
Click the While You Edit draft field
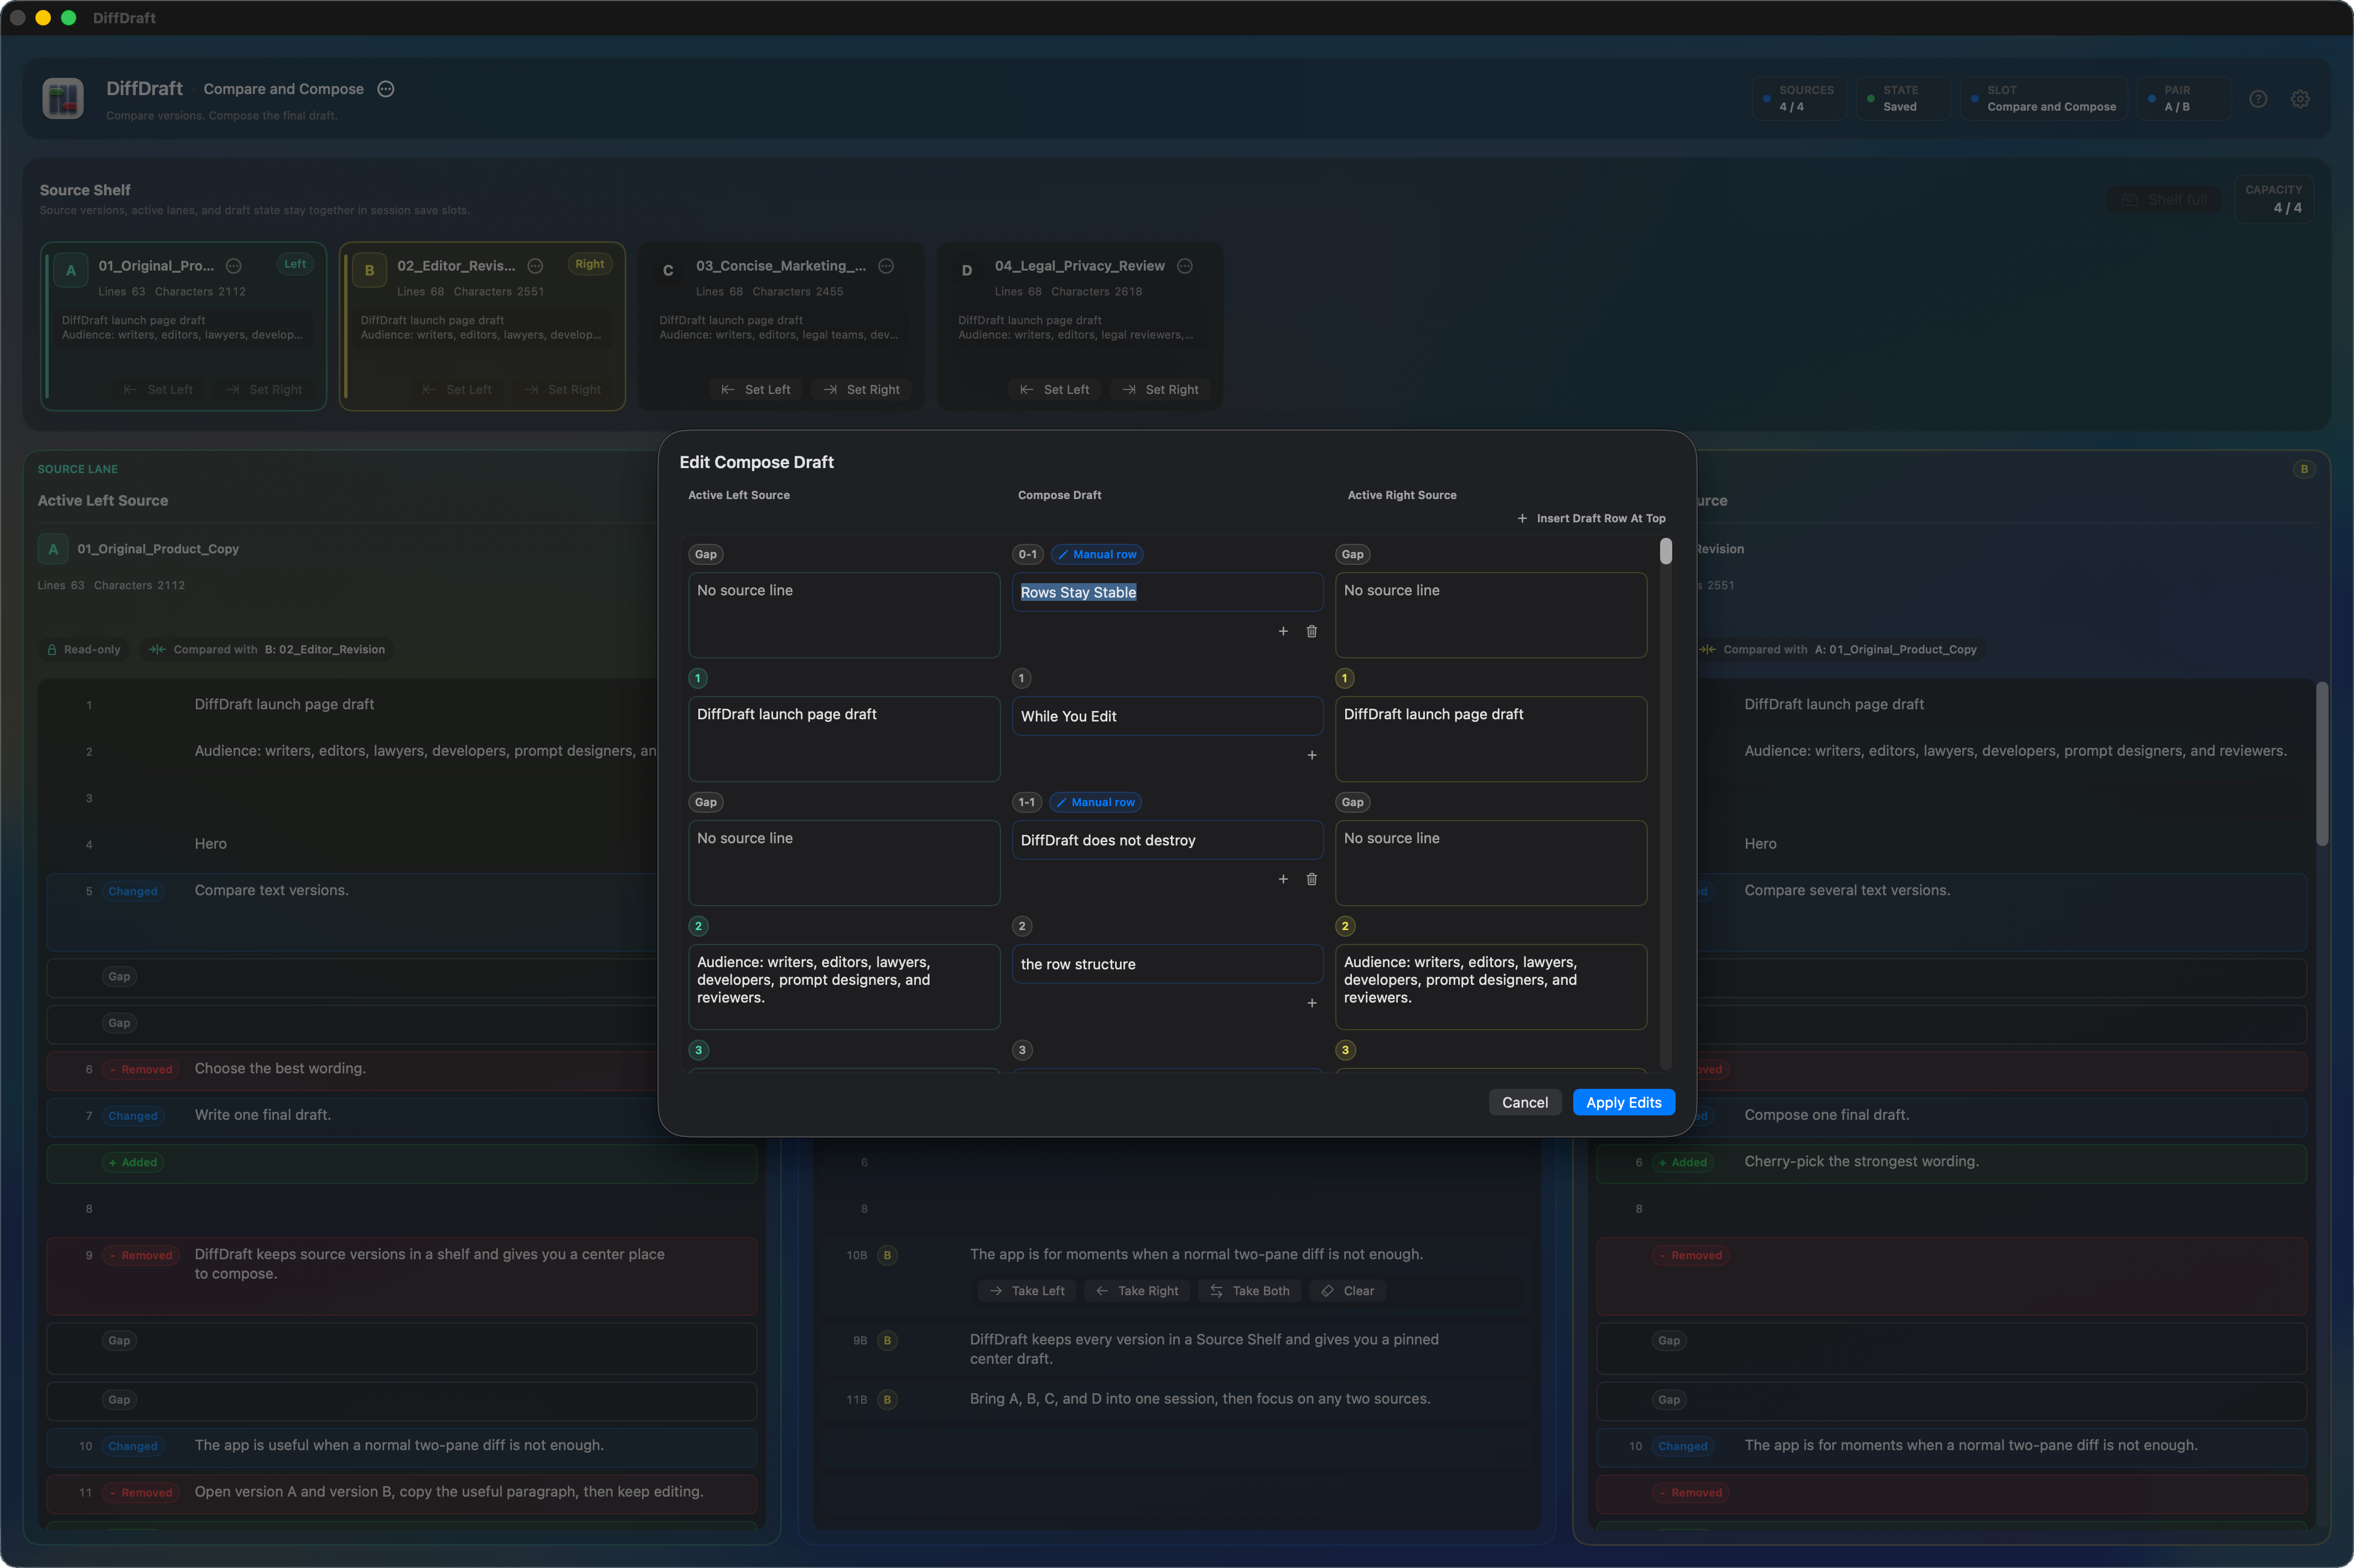tap(1167, 716)
